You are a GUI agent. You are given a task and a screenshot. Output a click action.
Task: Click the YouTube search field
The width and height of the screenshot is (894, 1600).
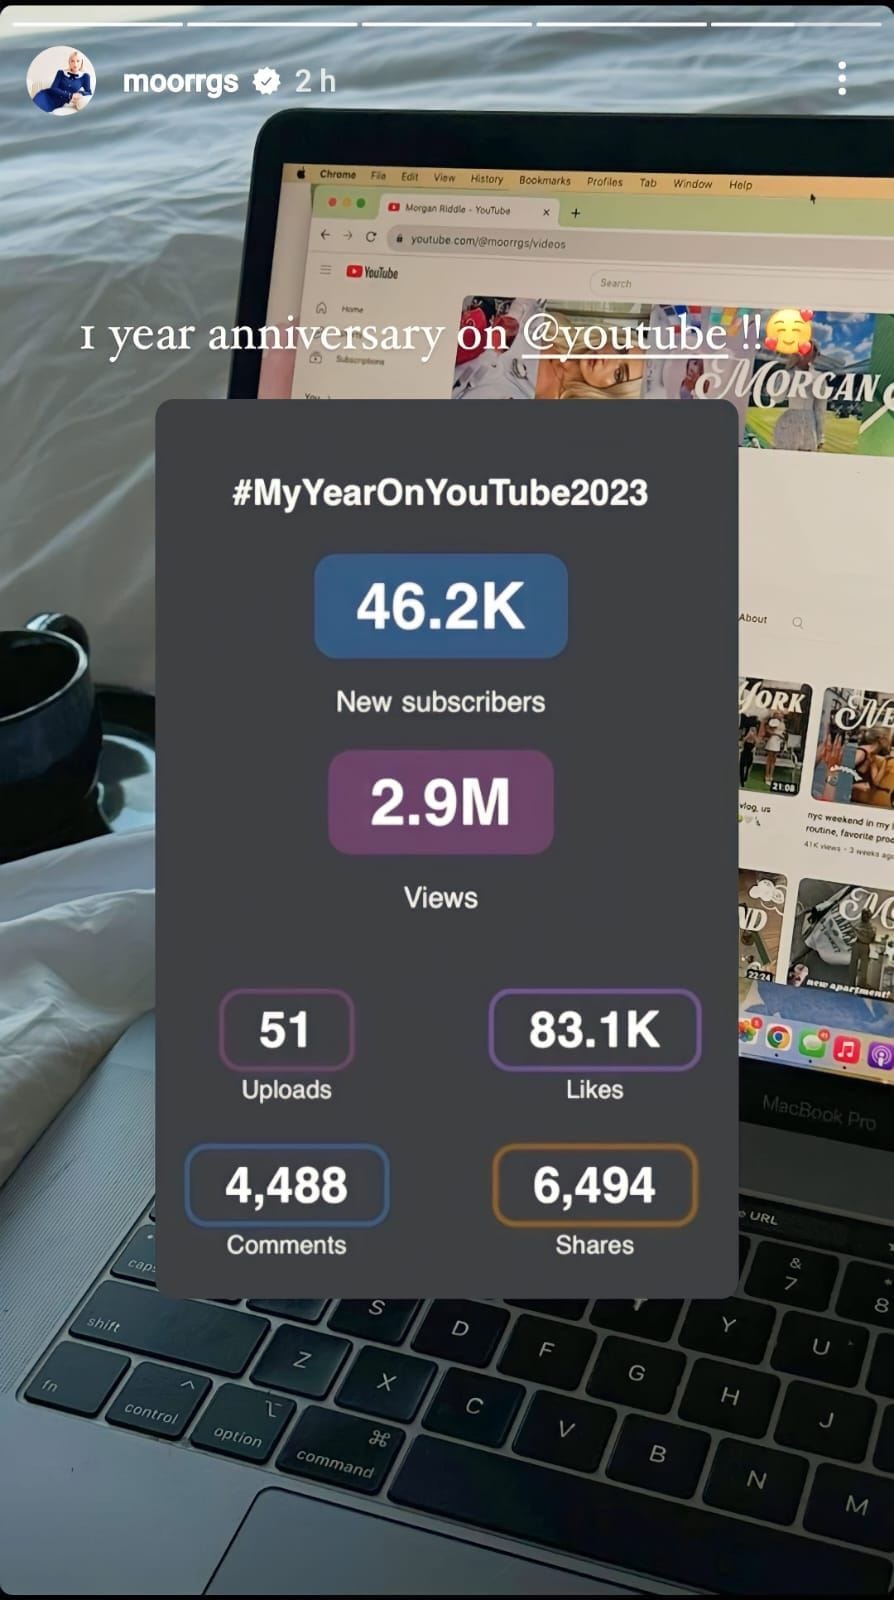[740, 284]
